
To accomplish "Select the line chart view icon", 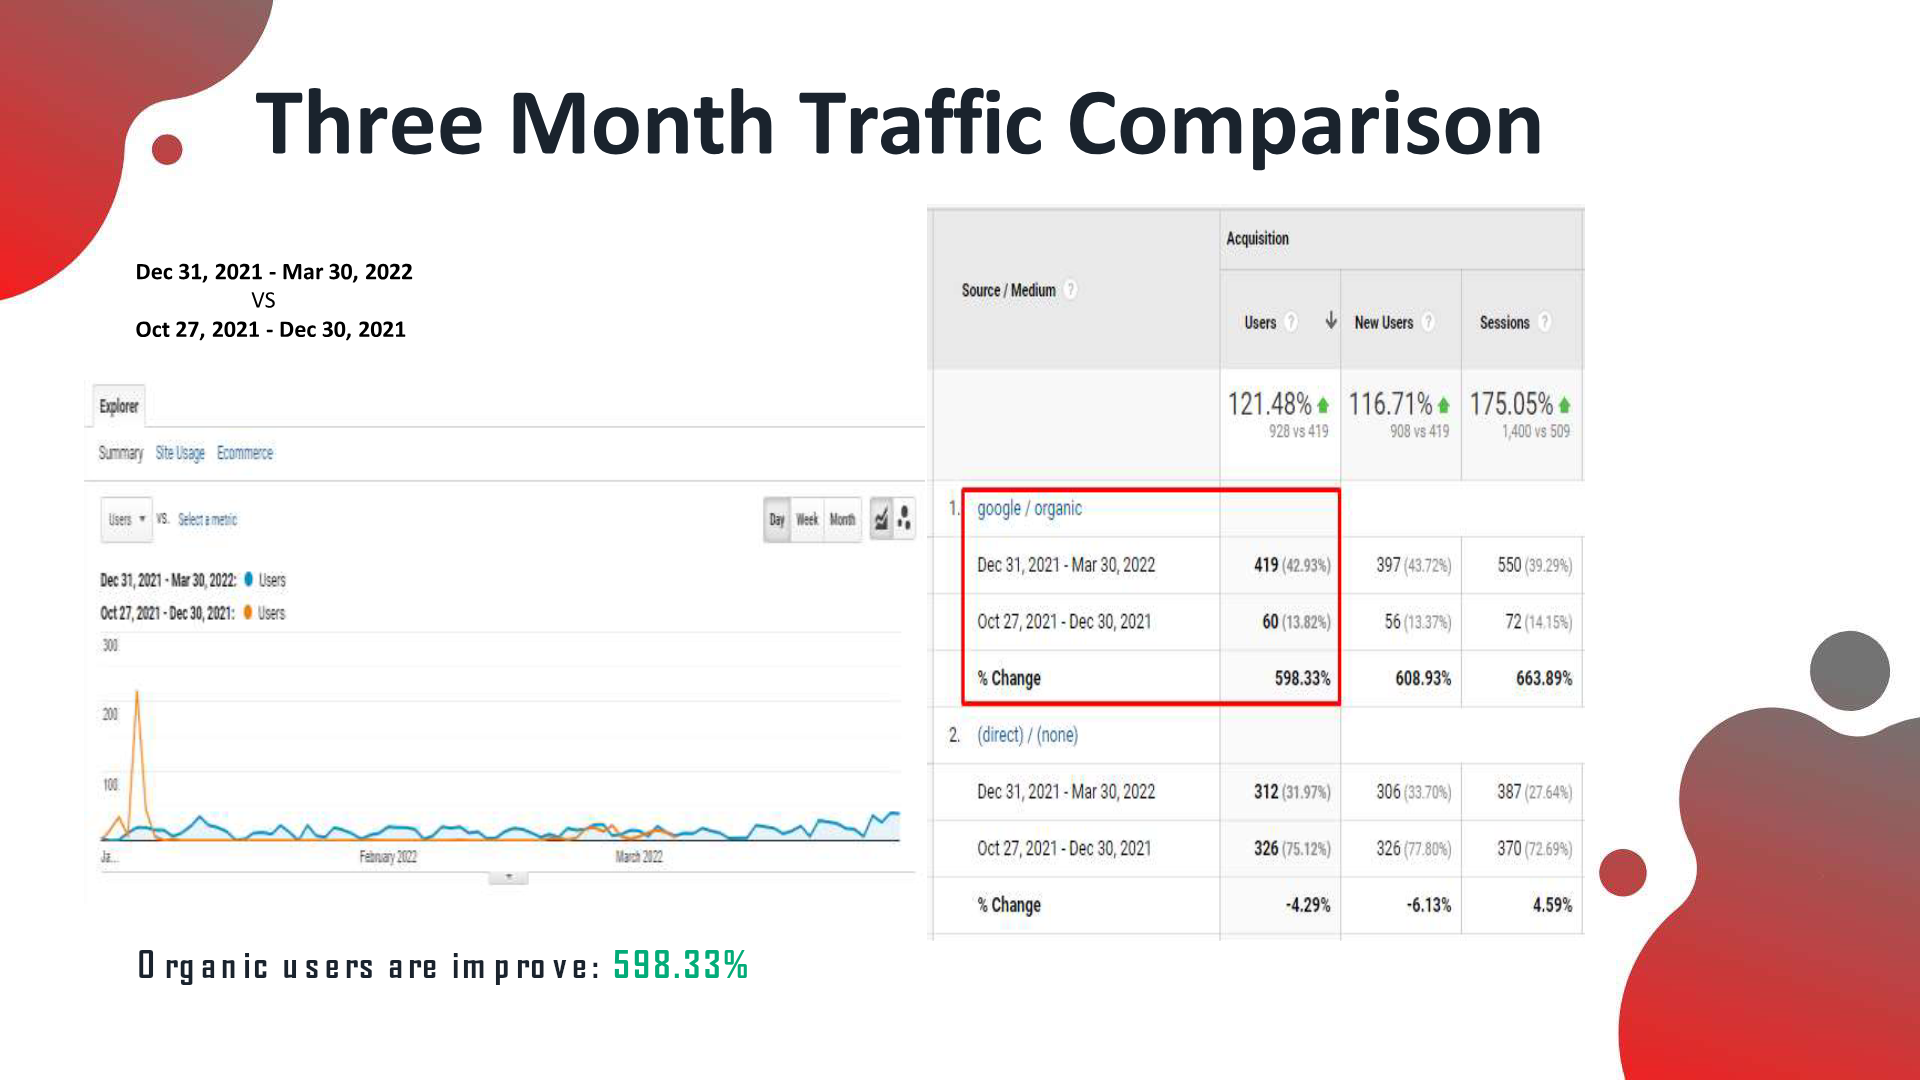I will [x=881, y=519].
